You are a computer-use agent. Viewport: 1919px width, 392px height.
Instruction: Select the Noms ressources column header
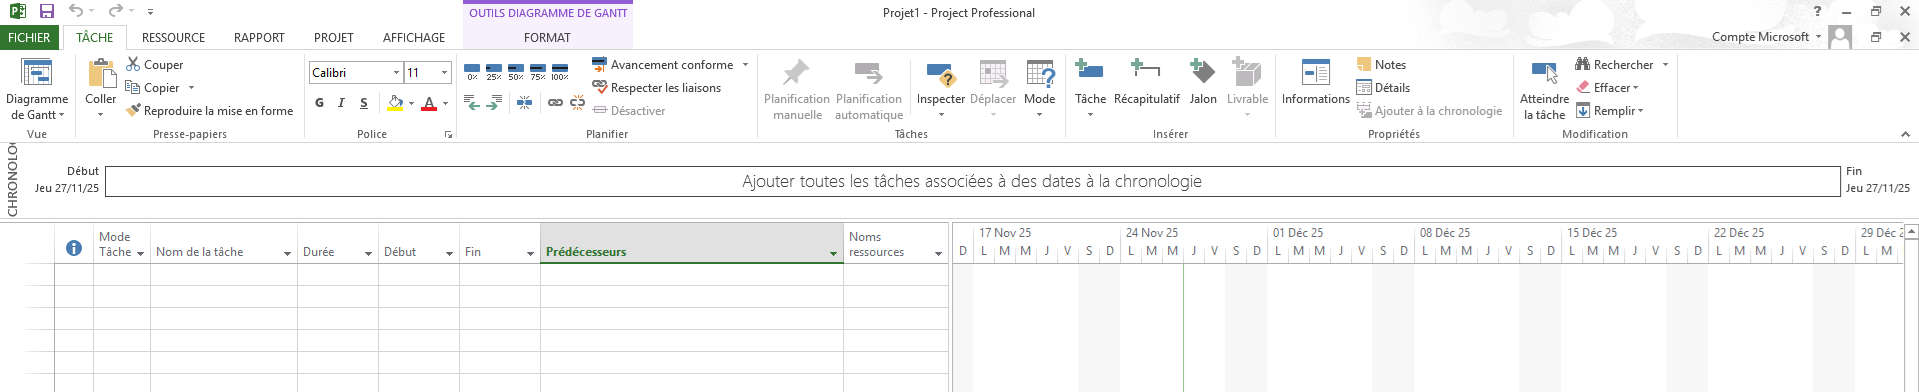tap(895, 243)
